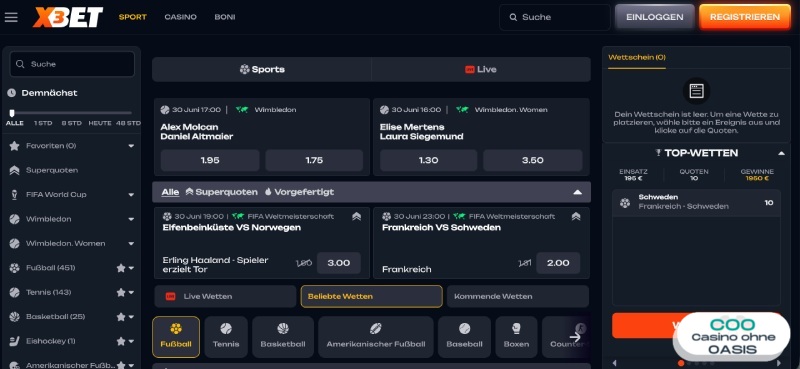
Task: Select the 1 STD time filter
Action: [x=43, y=123]
